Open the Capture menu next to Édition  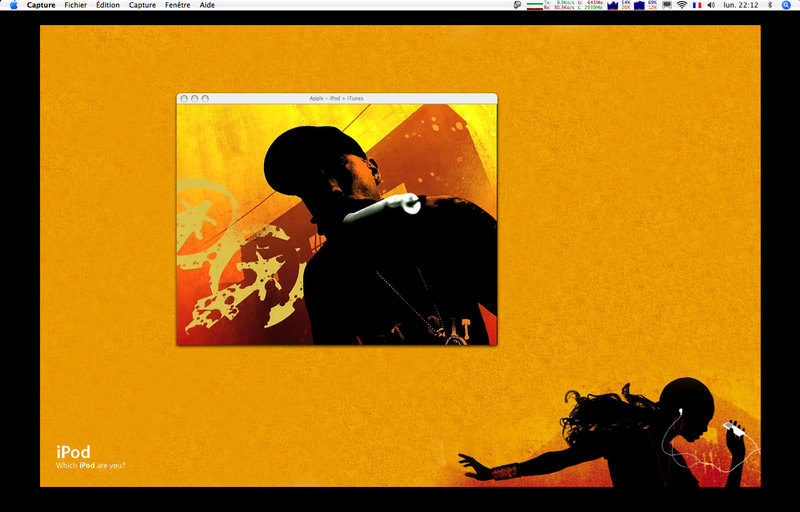pyautogui.click(x=142, y=5)
